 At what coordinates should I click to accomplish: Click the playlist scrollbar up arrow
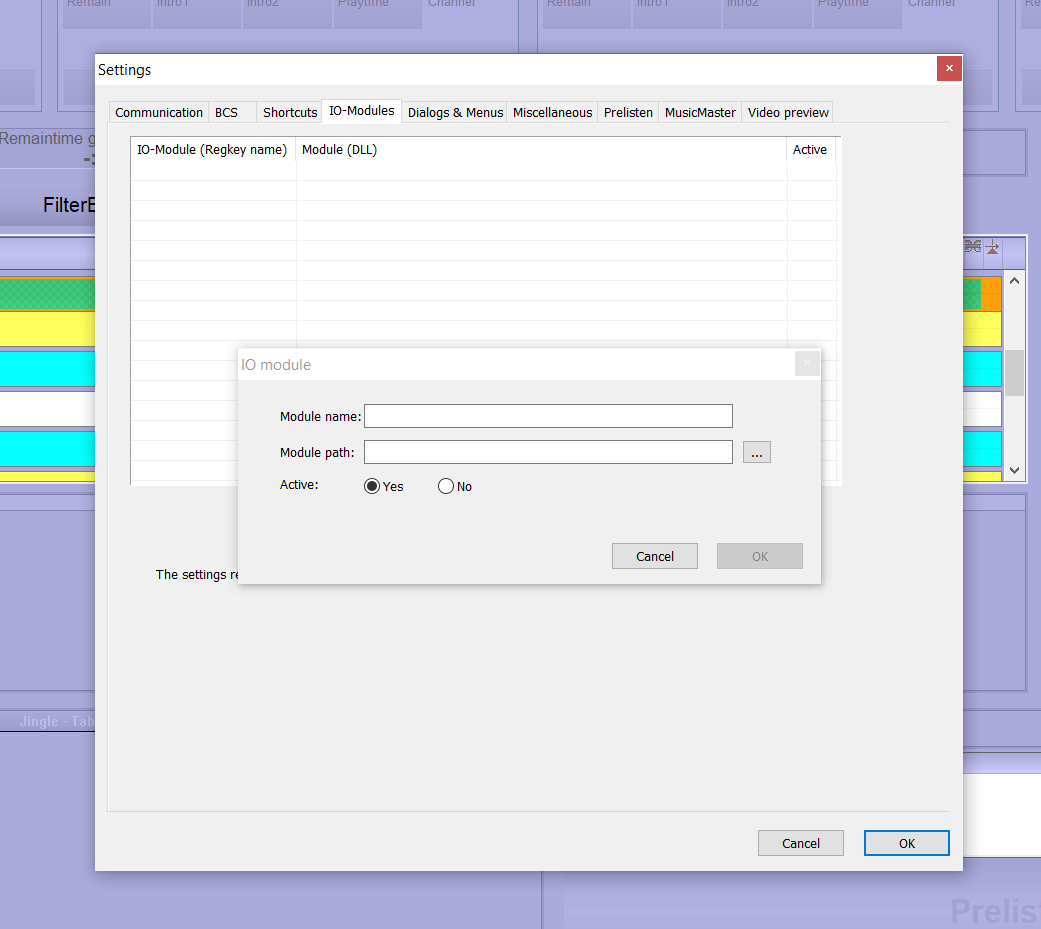click(1014, 281)
